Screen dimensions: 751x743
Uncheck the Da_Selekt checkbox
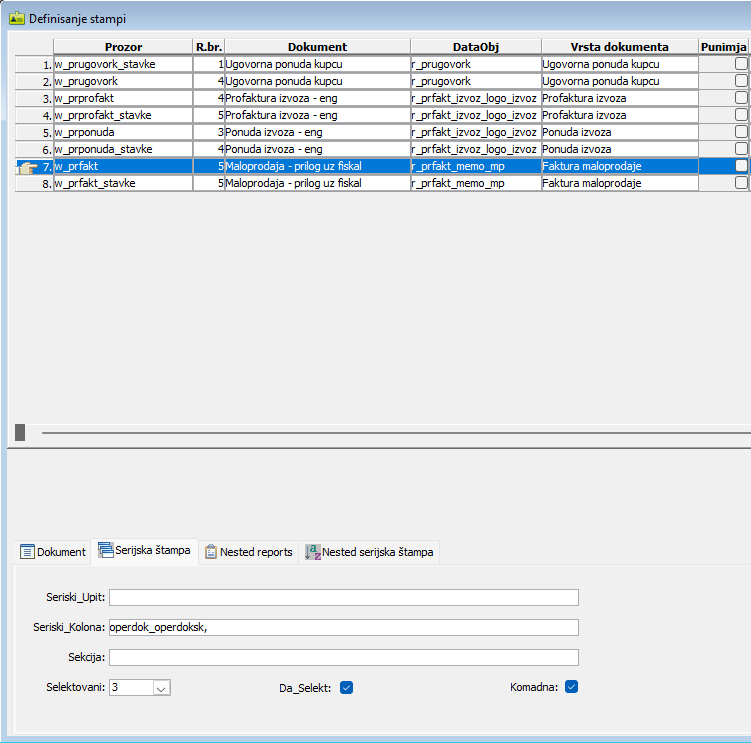346,687
